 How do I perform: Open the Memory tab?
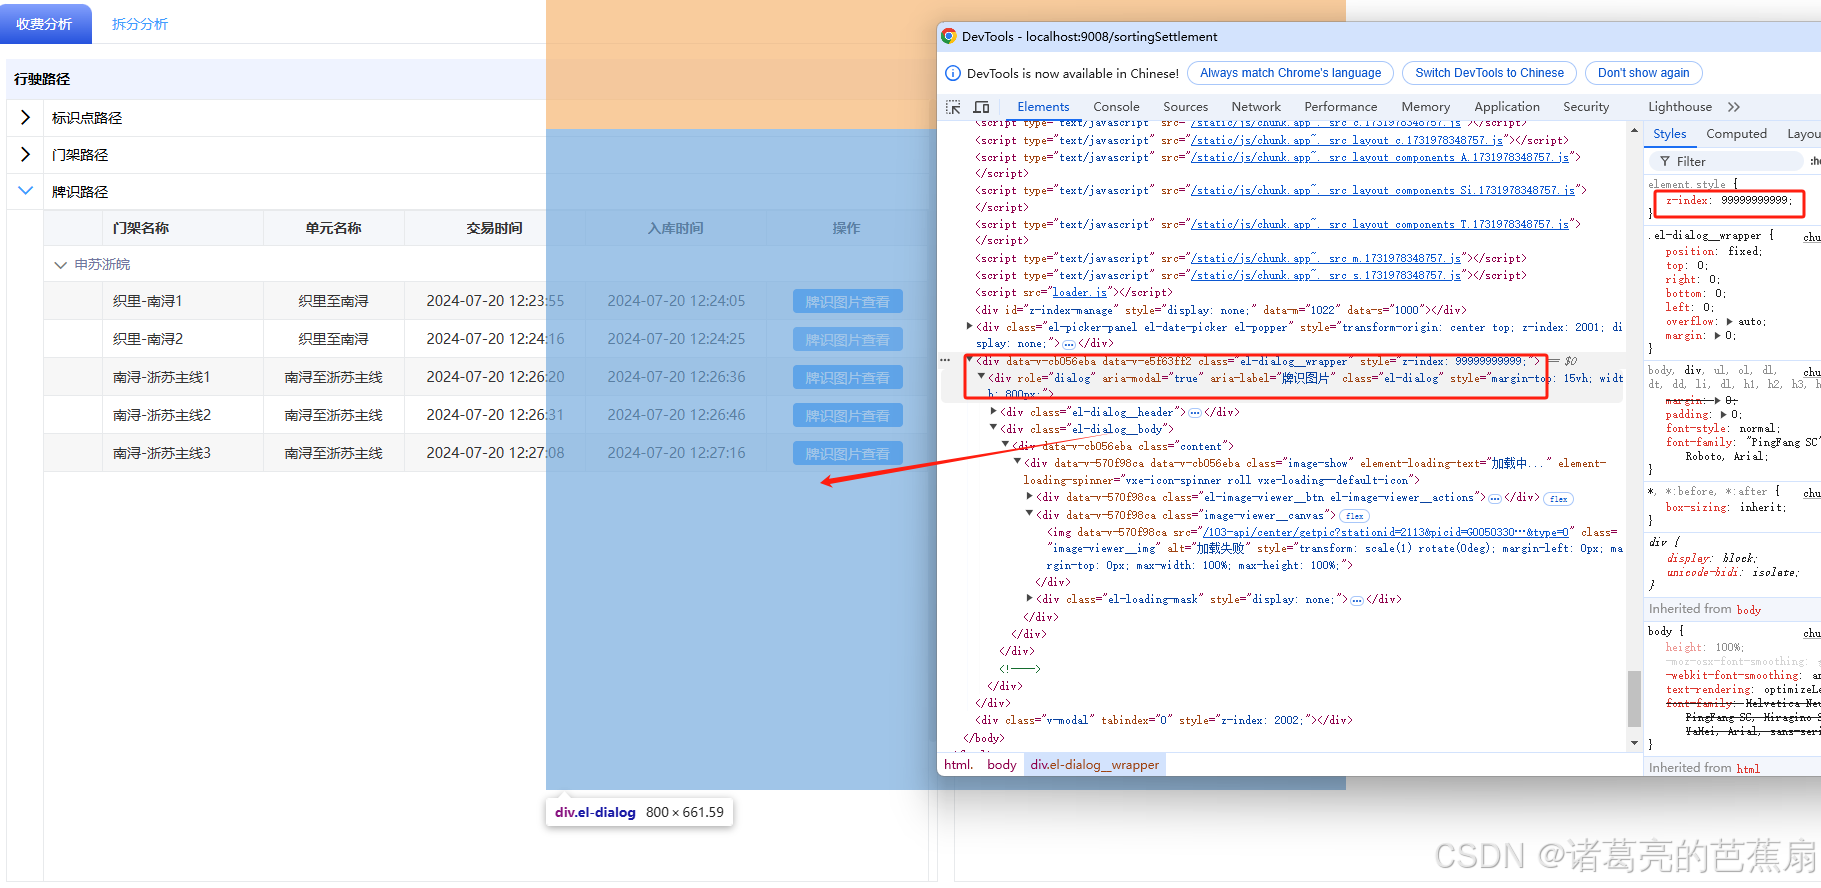tap(1425, 107)
